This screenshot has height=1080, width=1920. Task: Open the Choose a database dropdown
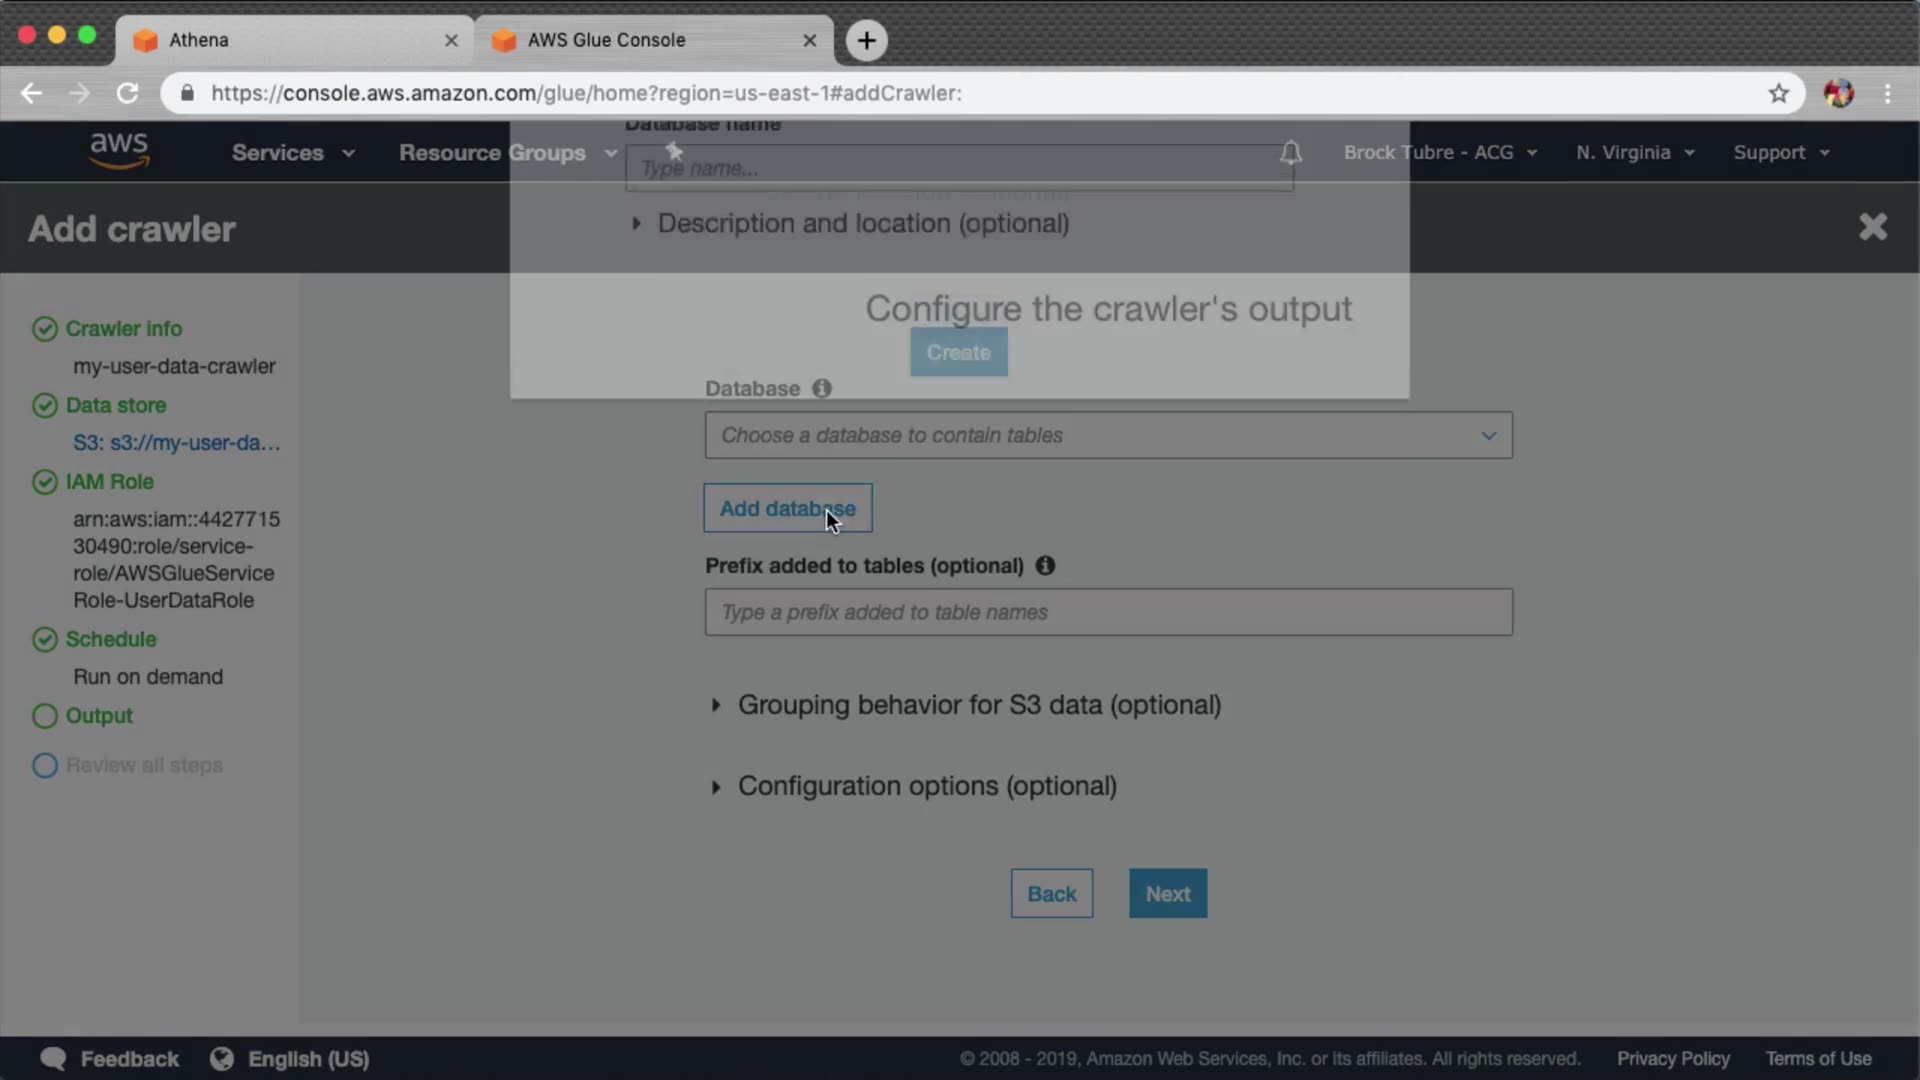coord(1108,436)
